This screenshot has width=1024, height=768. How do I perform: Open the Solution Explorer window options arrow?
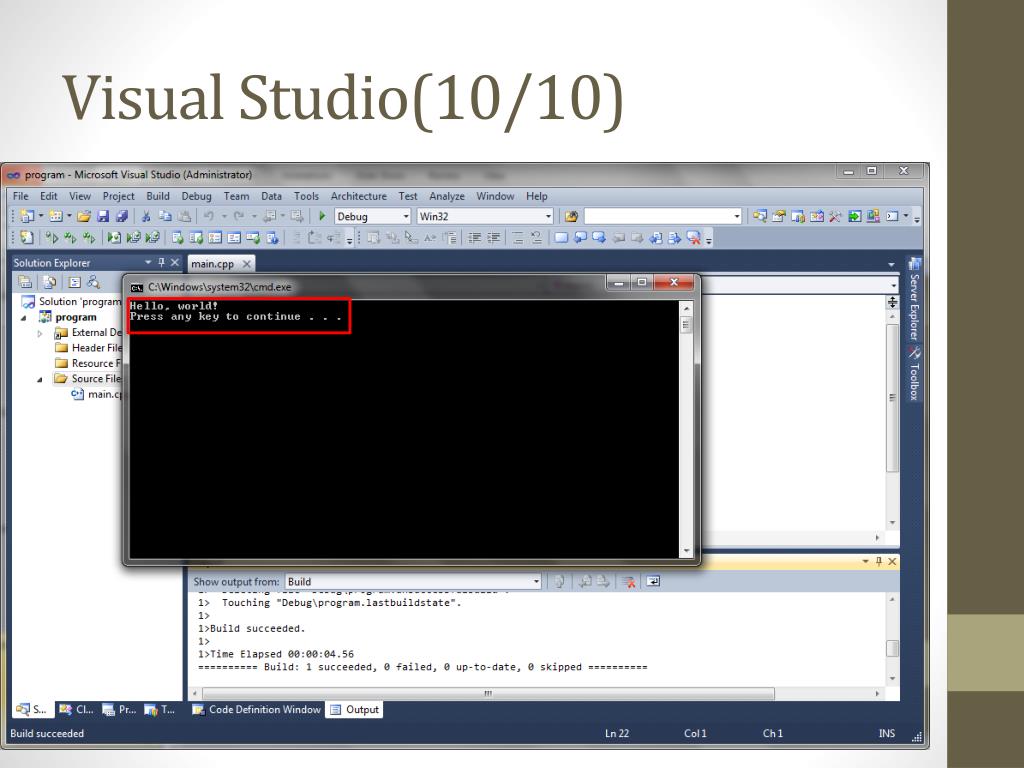tap(148, 263)
